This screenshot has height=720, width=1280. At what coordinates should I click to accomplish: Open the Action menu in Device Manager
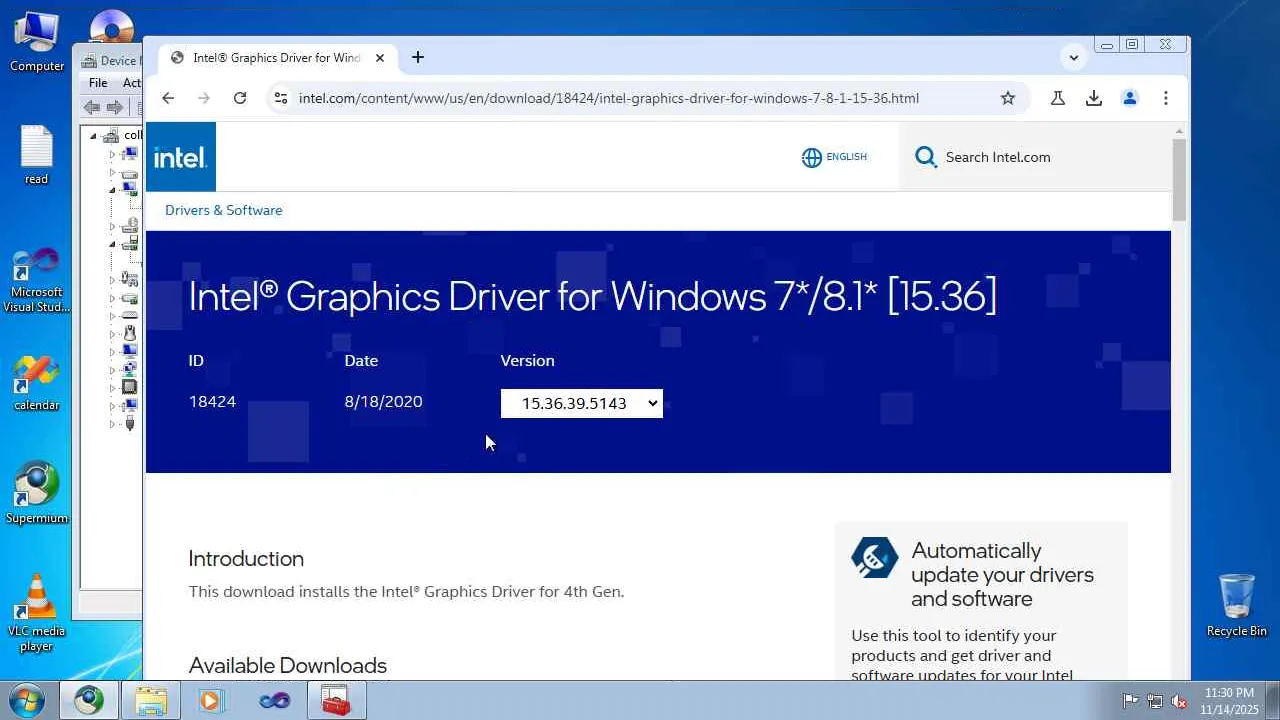coord(131,83)
